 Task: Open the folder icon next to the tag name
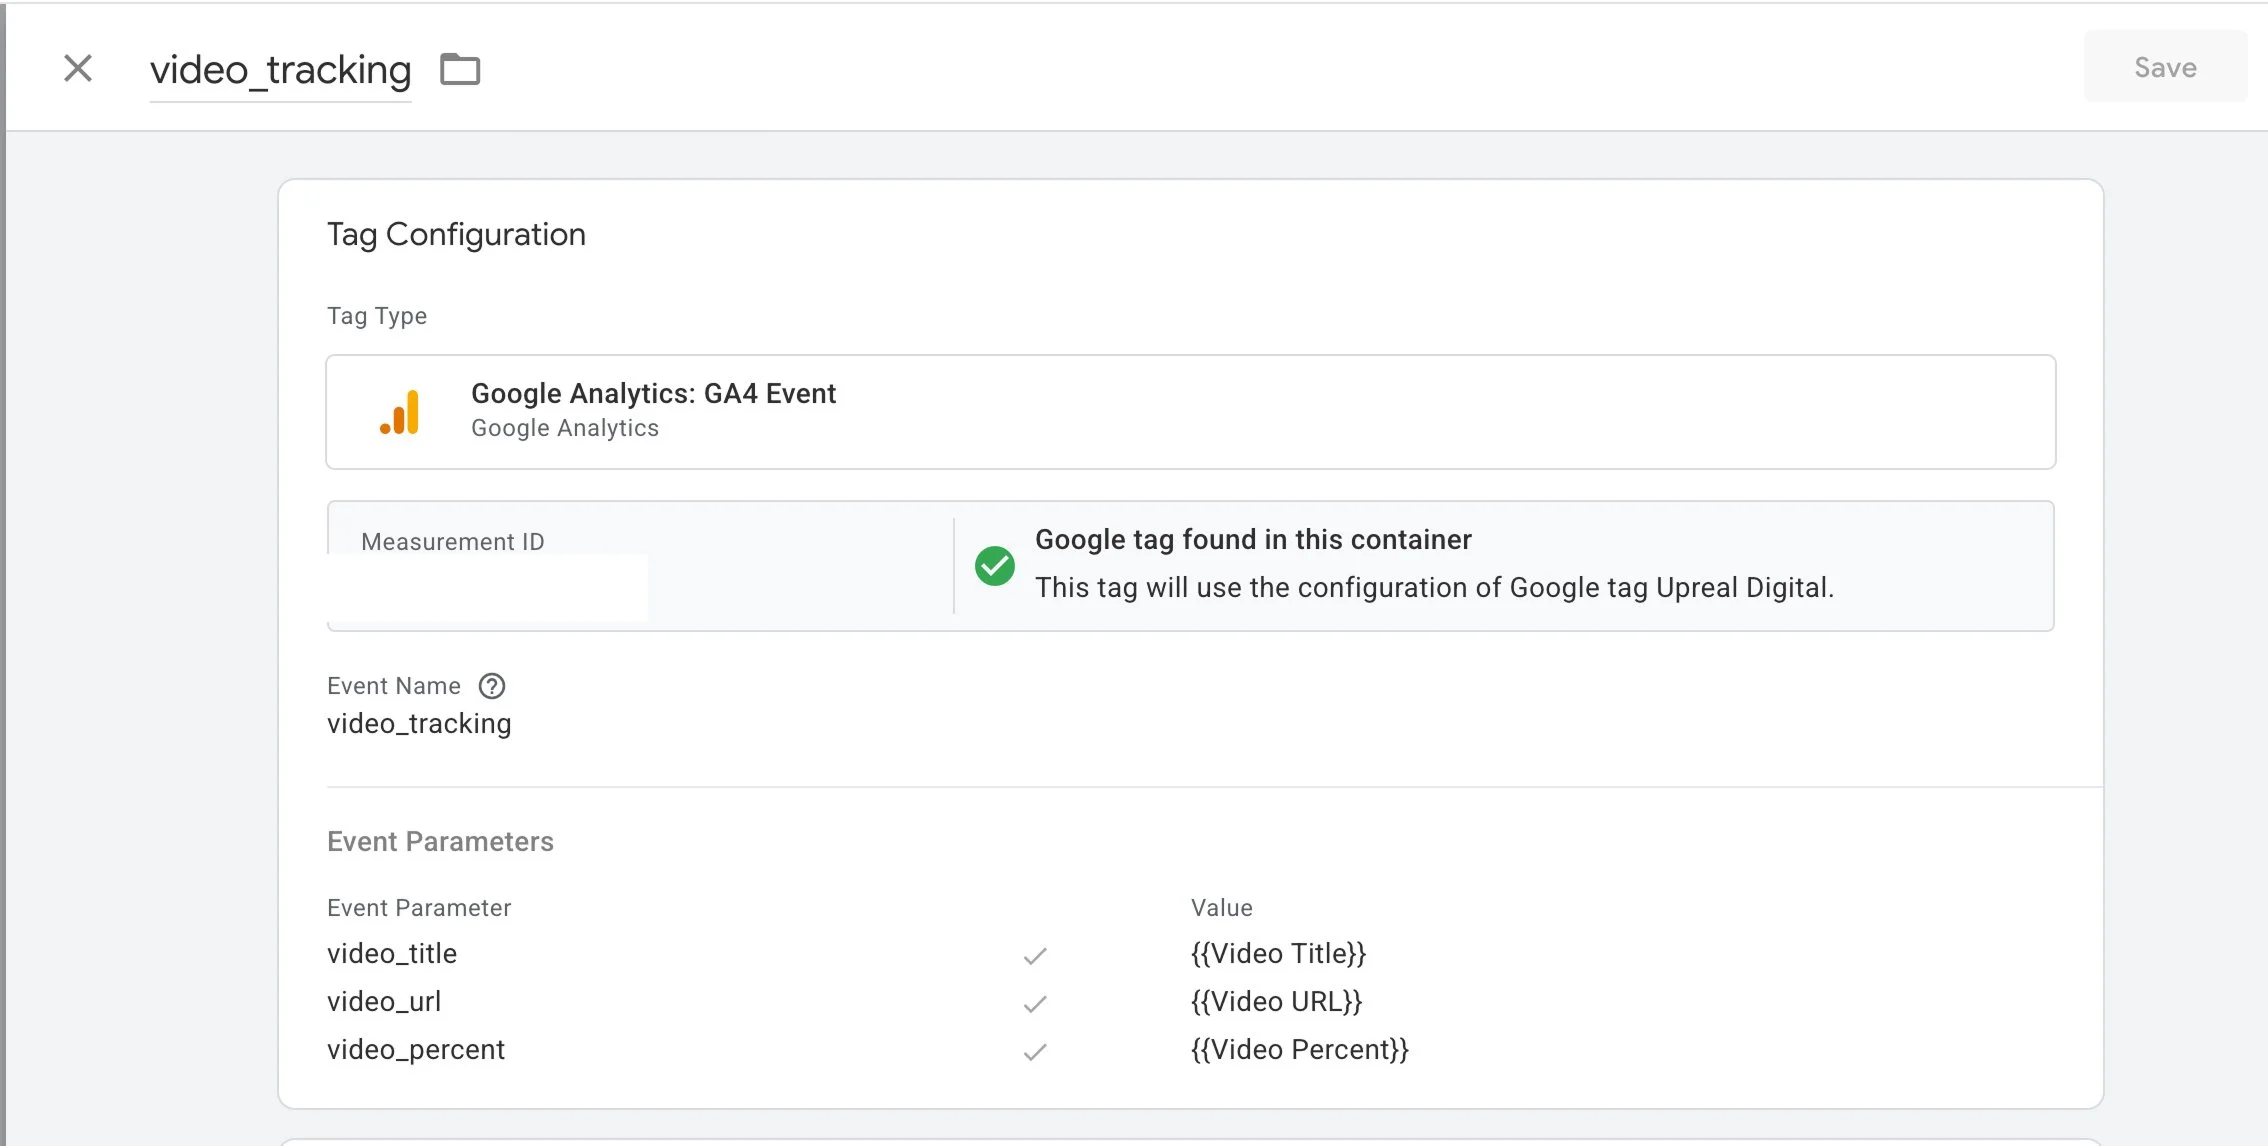(x=460, y=69)
